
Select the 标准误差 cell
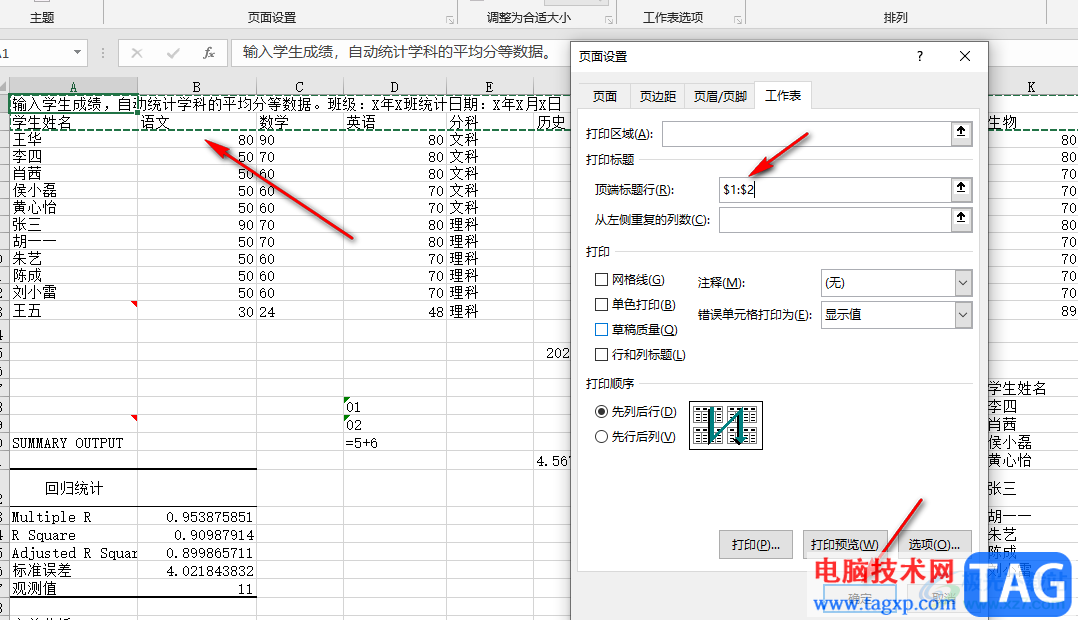[73, 571]
